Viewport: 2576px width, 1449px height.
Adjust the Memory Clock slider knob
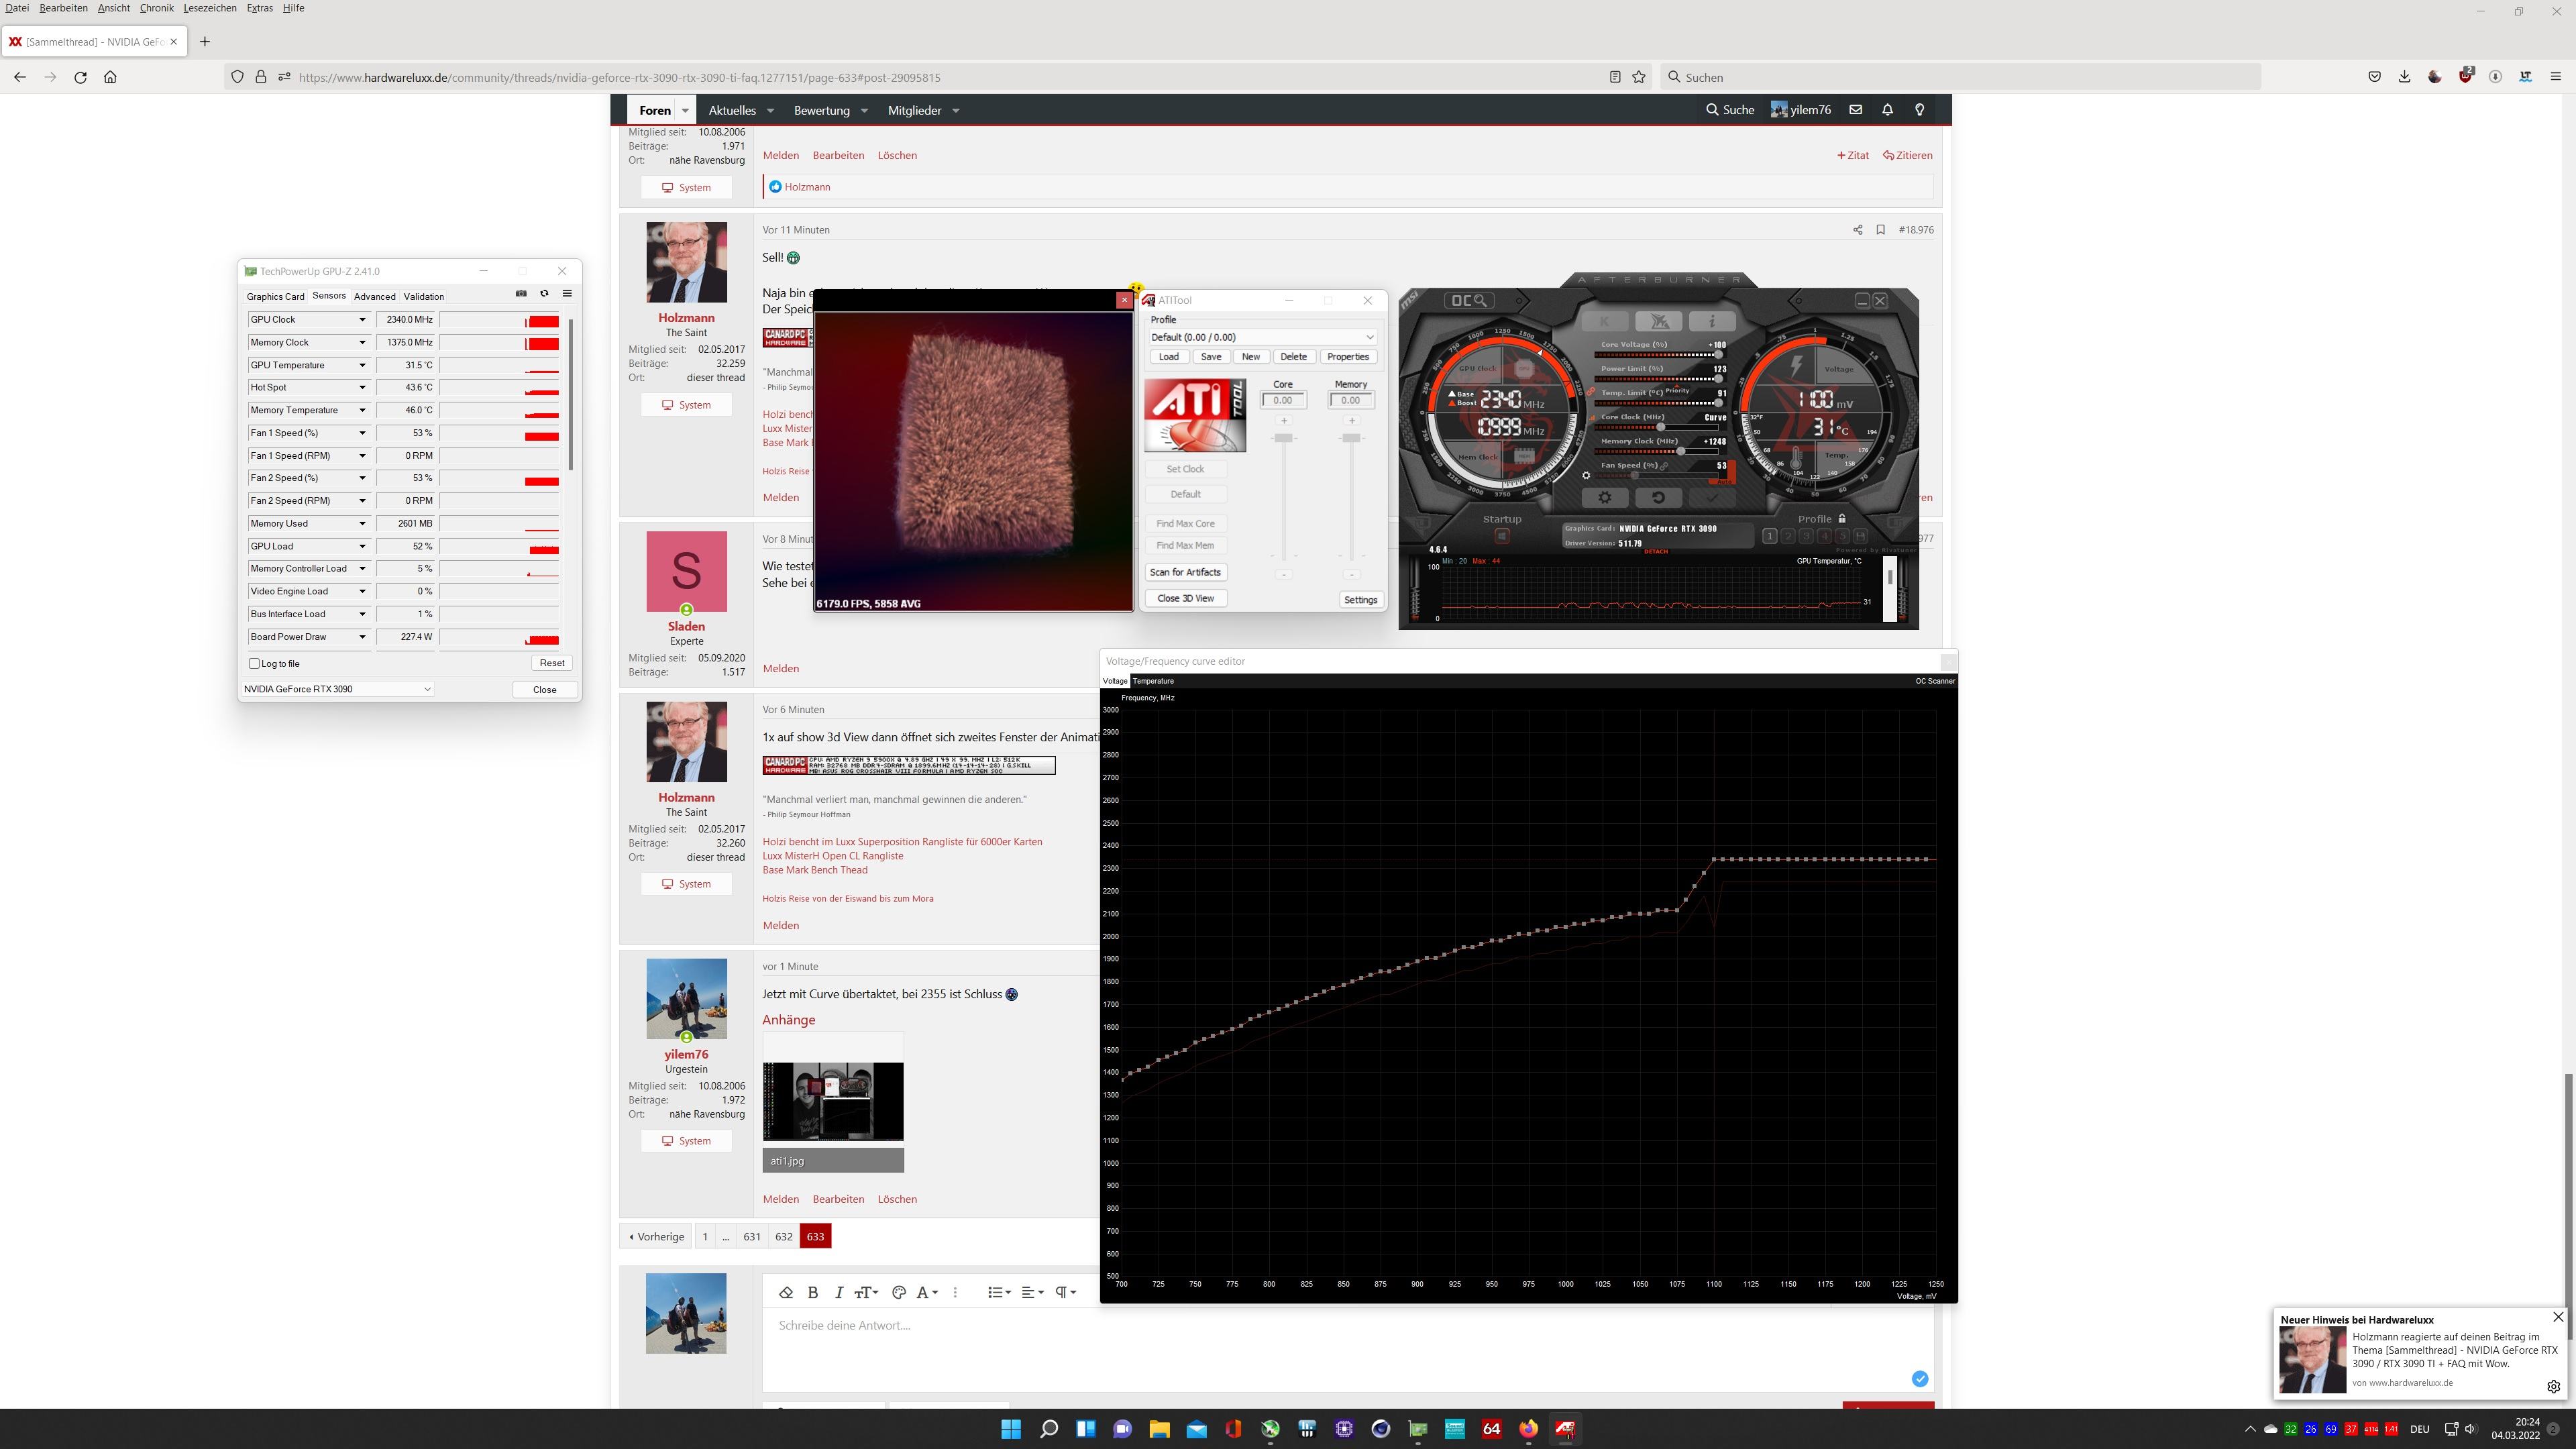tap(1680, 452)
